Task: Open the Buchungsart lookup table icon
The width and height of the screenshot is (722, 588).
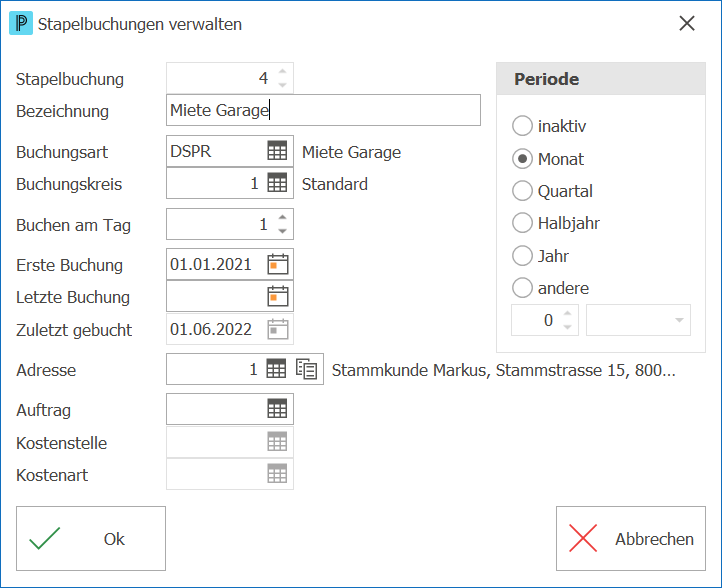Action: click(x=277, y=151)
